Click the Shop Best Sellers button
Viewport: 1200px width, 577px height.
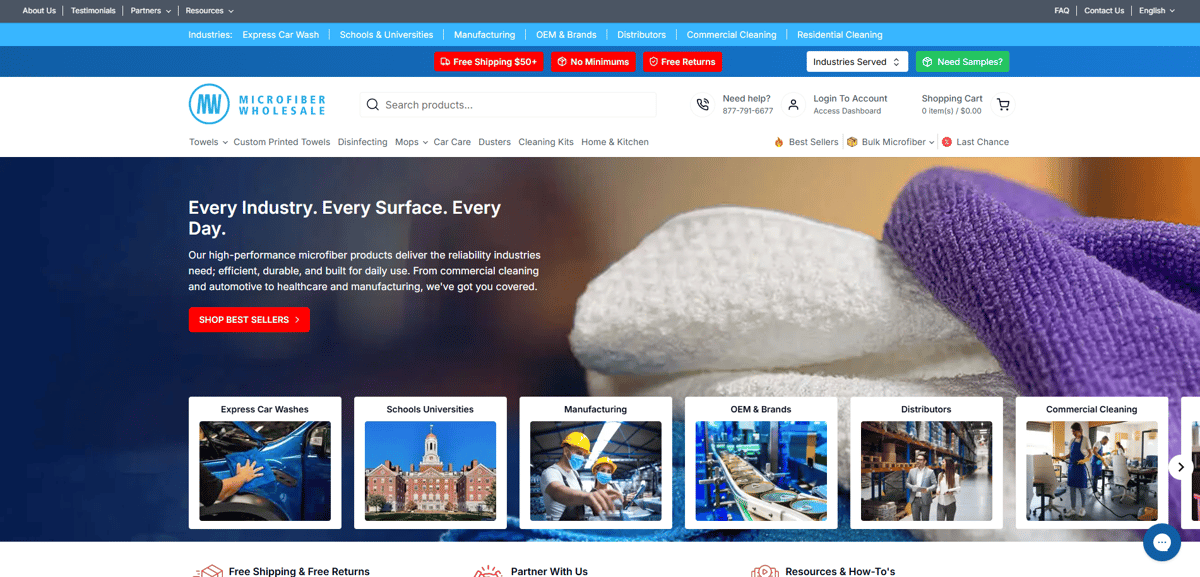click(249, 320)
